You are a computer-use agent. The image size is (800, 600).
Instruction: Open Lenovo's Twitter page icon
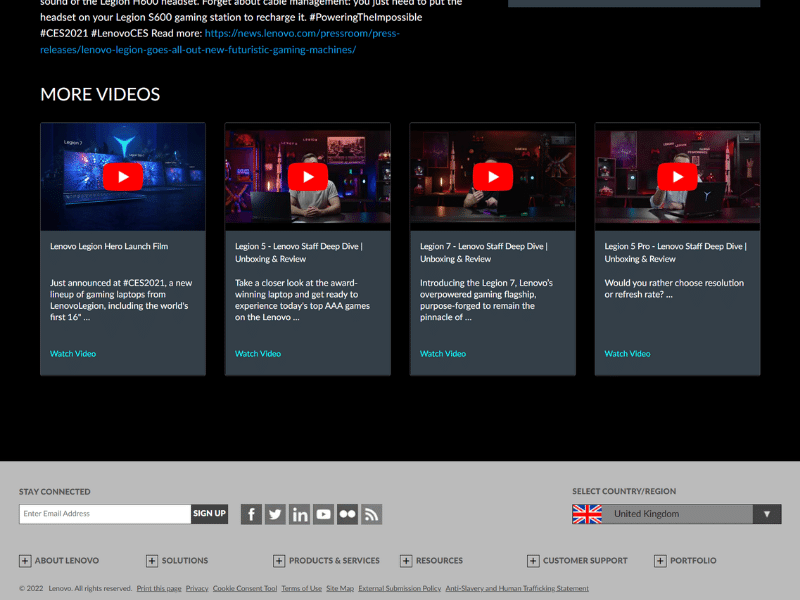point(275,514)
